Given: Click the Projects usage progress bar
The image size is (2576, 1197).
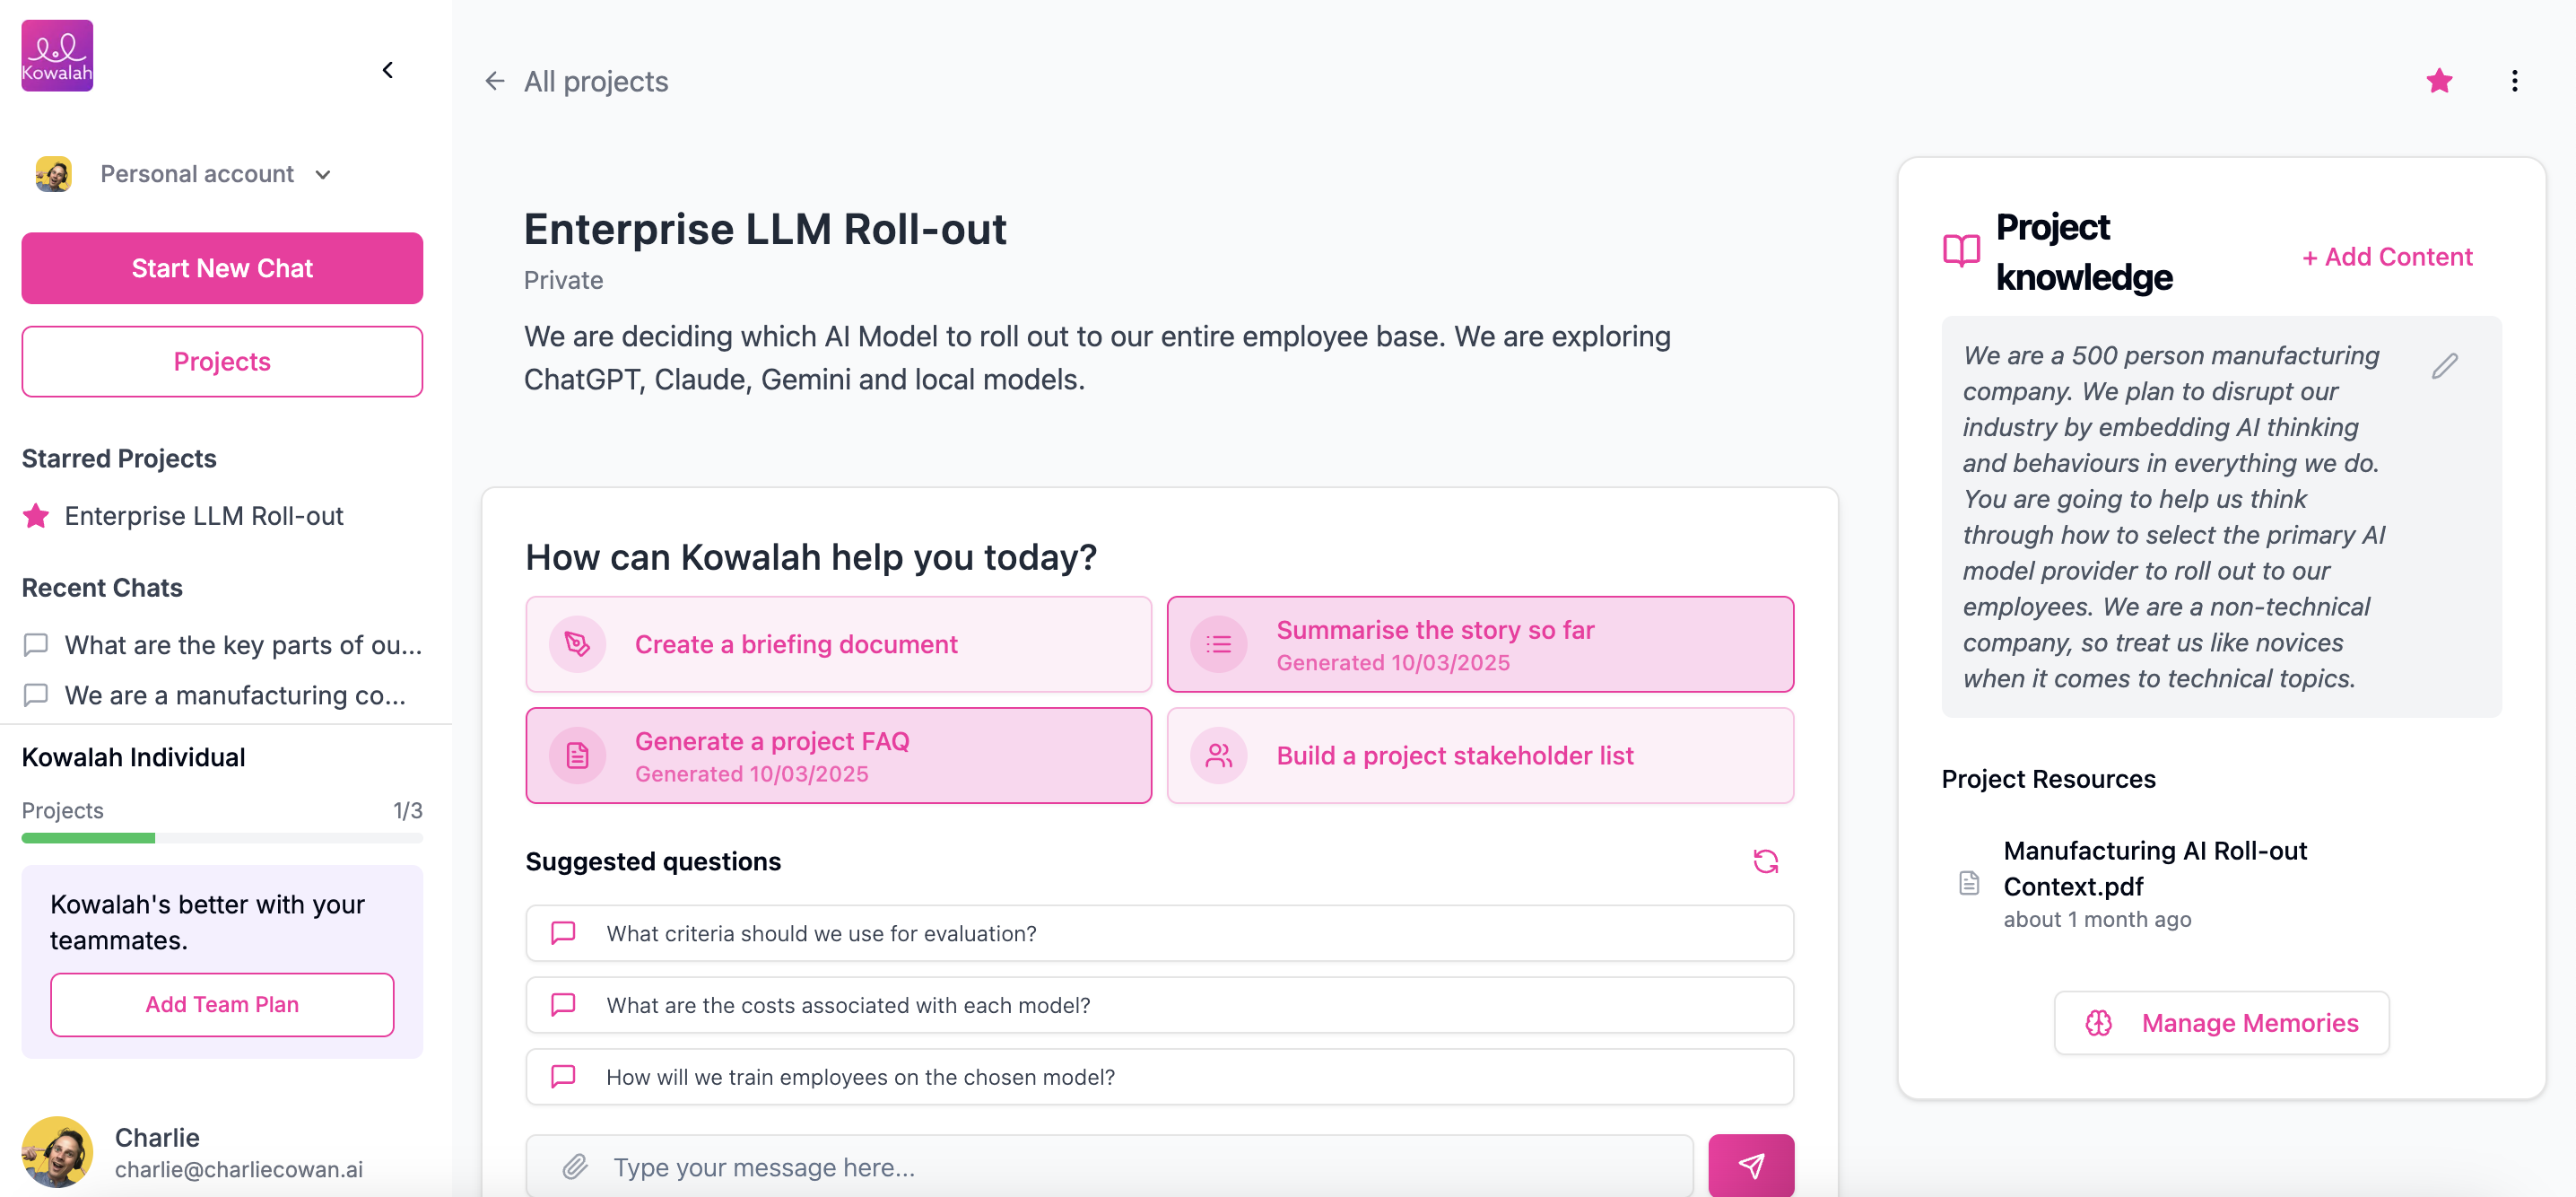Looking at the screenshot, I should pos(221,838).
